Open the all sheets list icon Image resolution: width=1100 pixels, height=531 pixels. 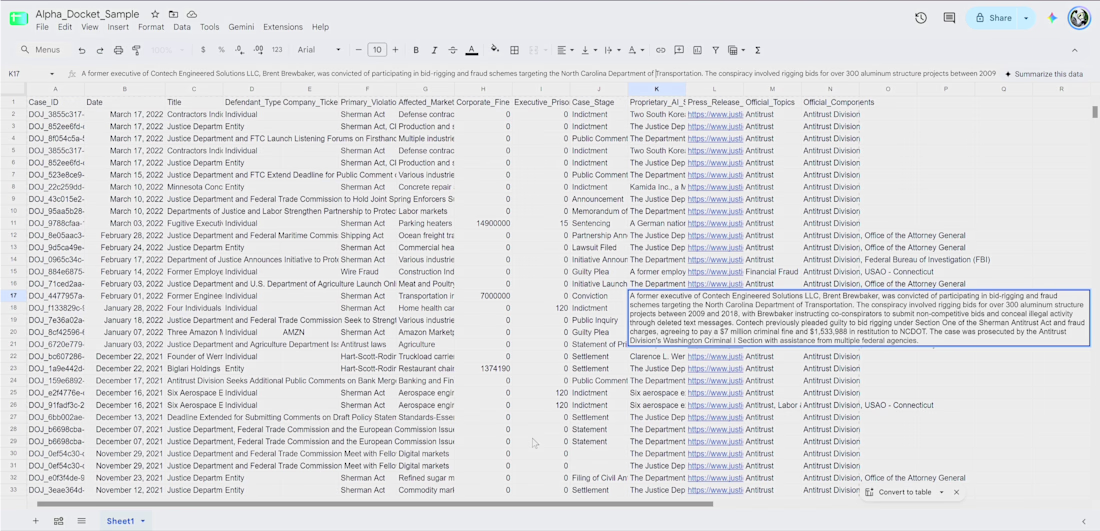tap(81, 520)
